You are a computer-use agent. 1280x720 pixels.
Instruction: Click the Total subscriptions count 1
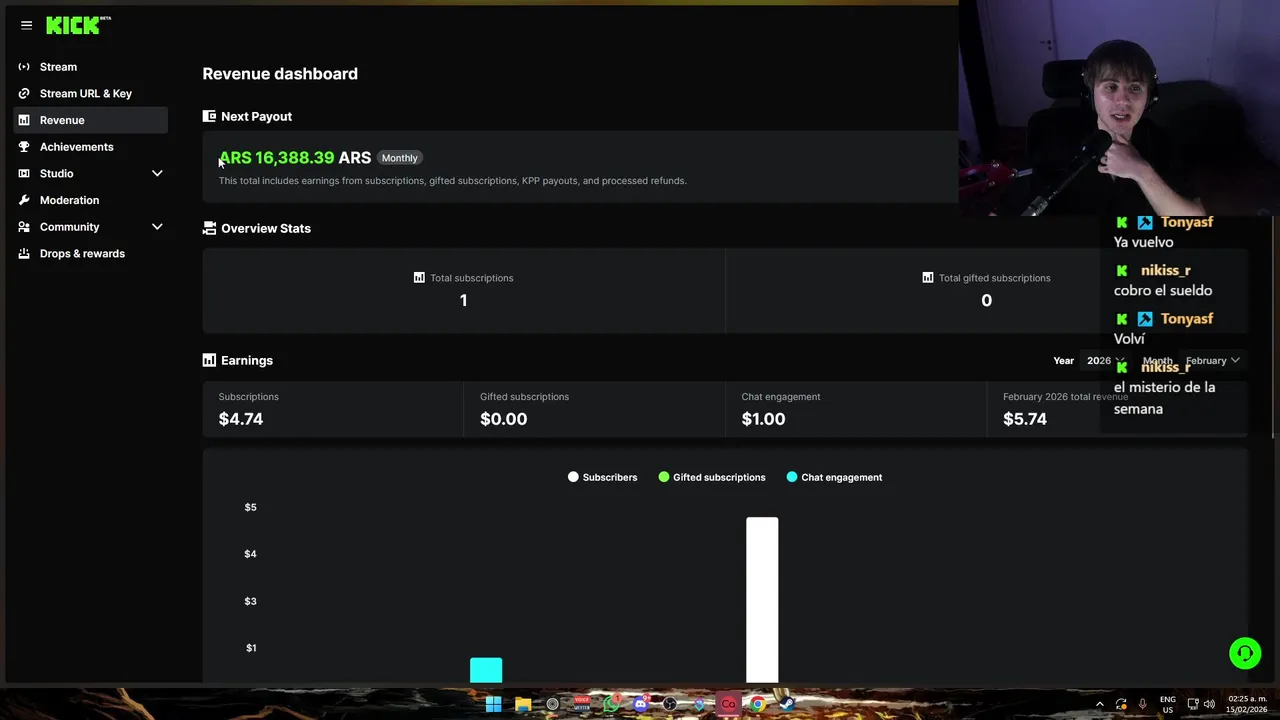tap(463, 300)
